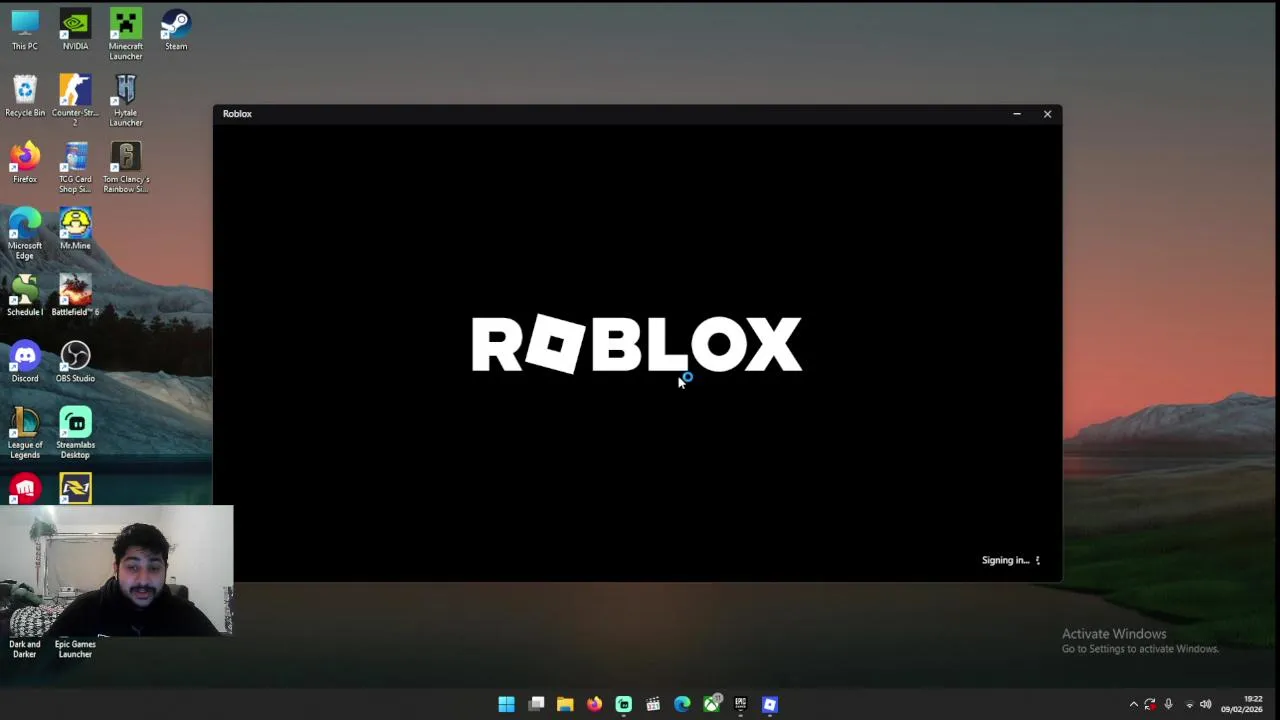Select the Minecraft Launcher desktop icon
Image resolution: width=1280 pixels, height=720 pixels.
pos(125,34)
